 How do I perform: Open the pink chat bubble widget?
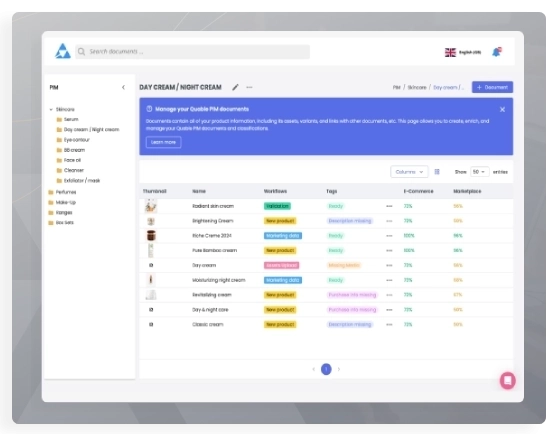(507, 380)
